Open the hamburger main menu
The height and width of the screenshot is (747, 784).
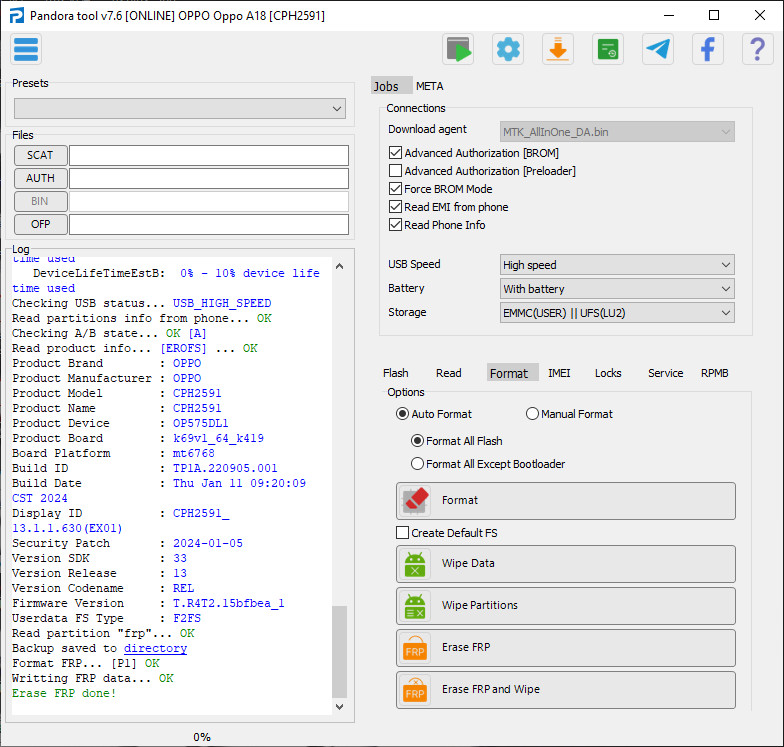pos(26,50)
